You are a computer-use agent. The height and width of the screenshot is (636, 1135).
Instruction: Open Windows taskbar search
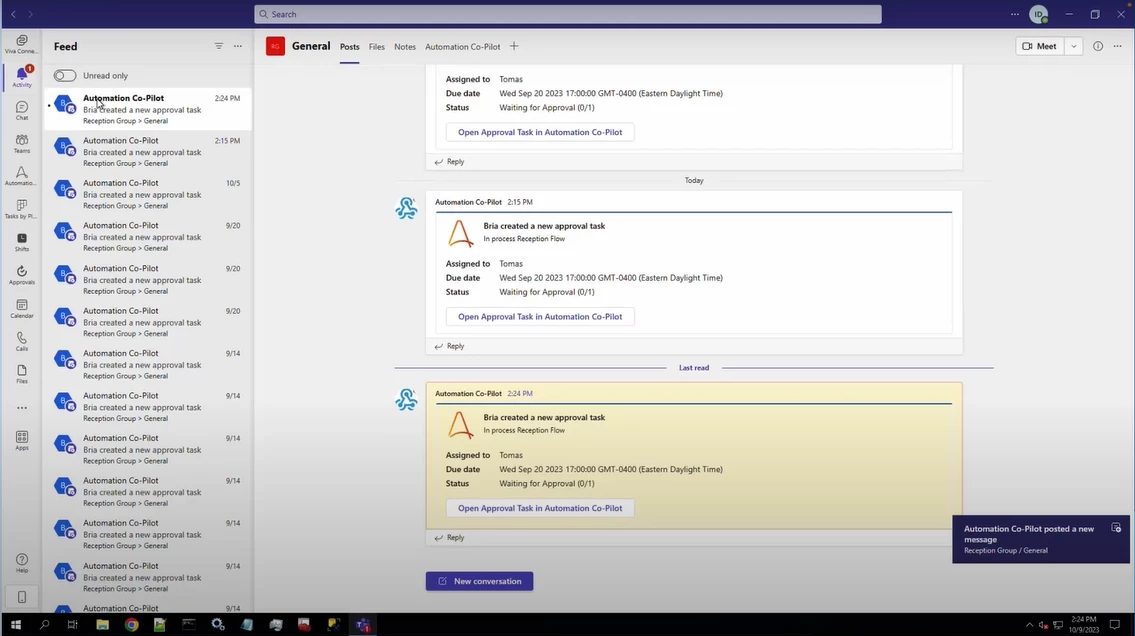pos(44,624)
